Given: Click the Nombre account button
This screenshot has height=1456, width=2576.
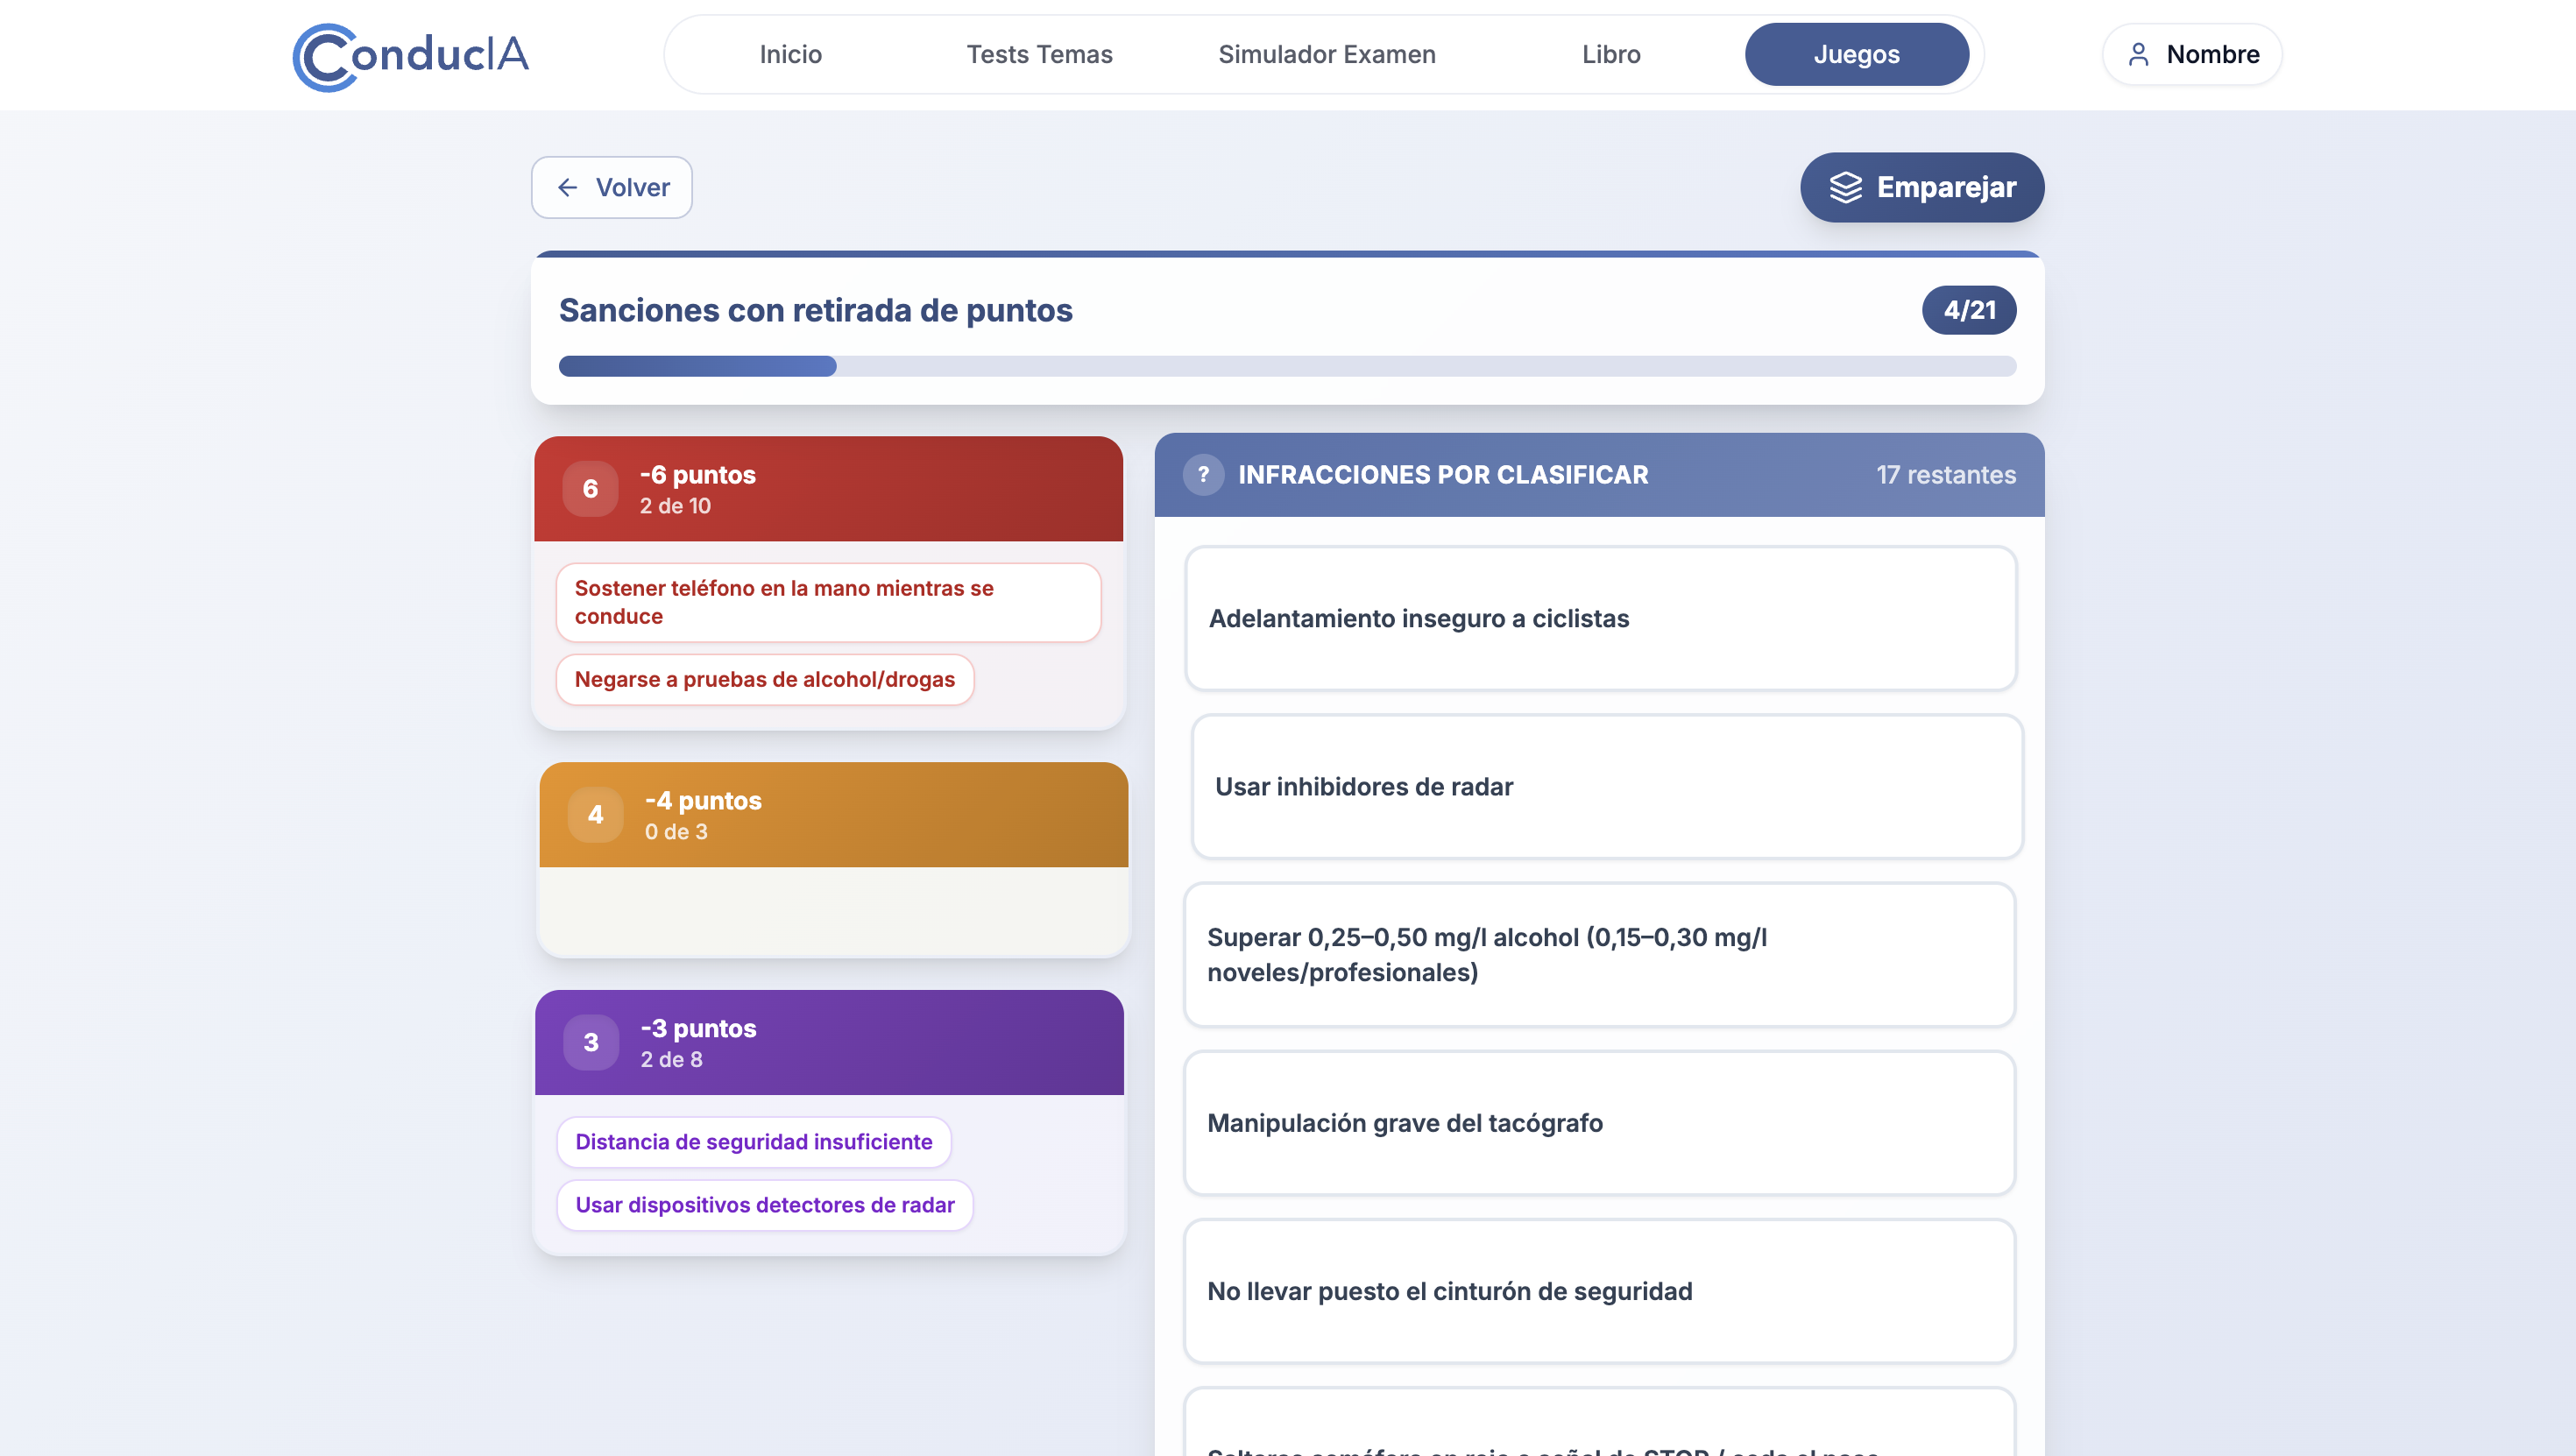Looking at the screenshot, I should coord(2191,54).
